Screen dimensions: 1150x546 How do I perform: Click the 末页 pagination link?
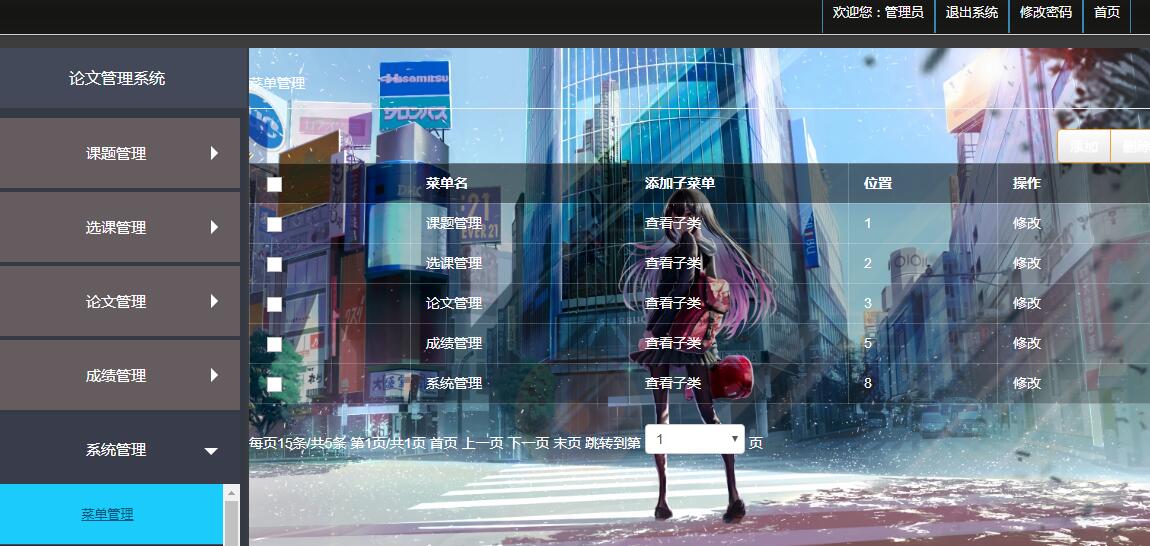click(x=567, y=443)
